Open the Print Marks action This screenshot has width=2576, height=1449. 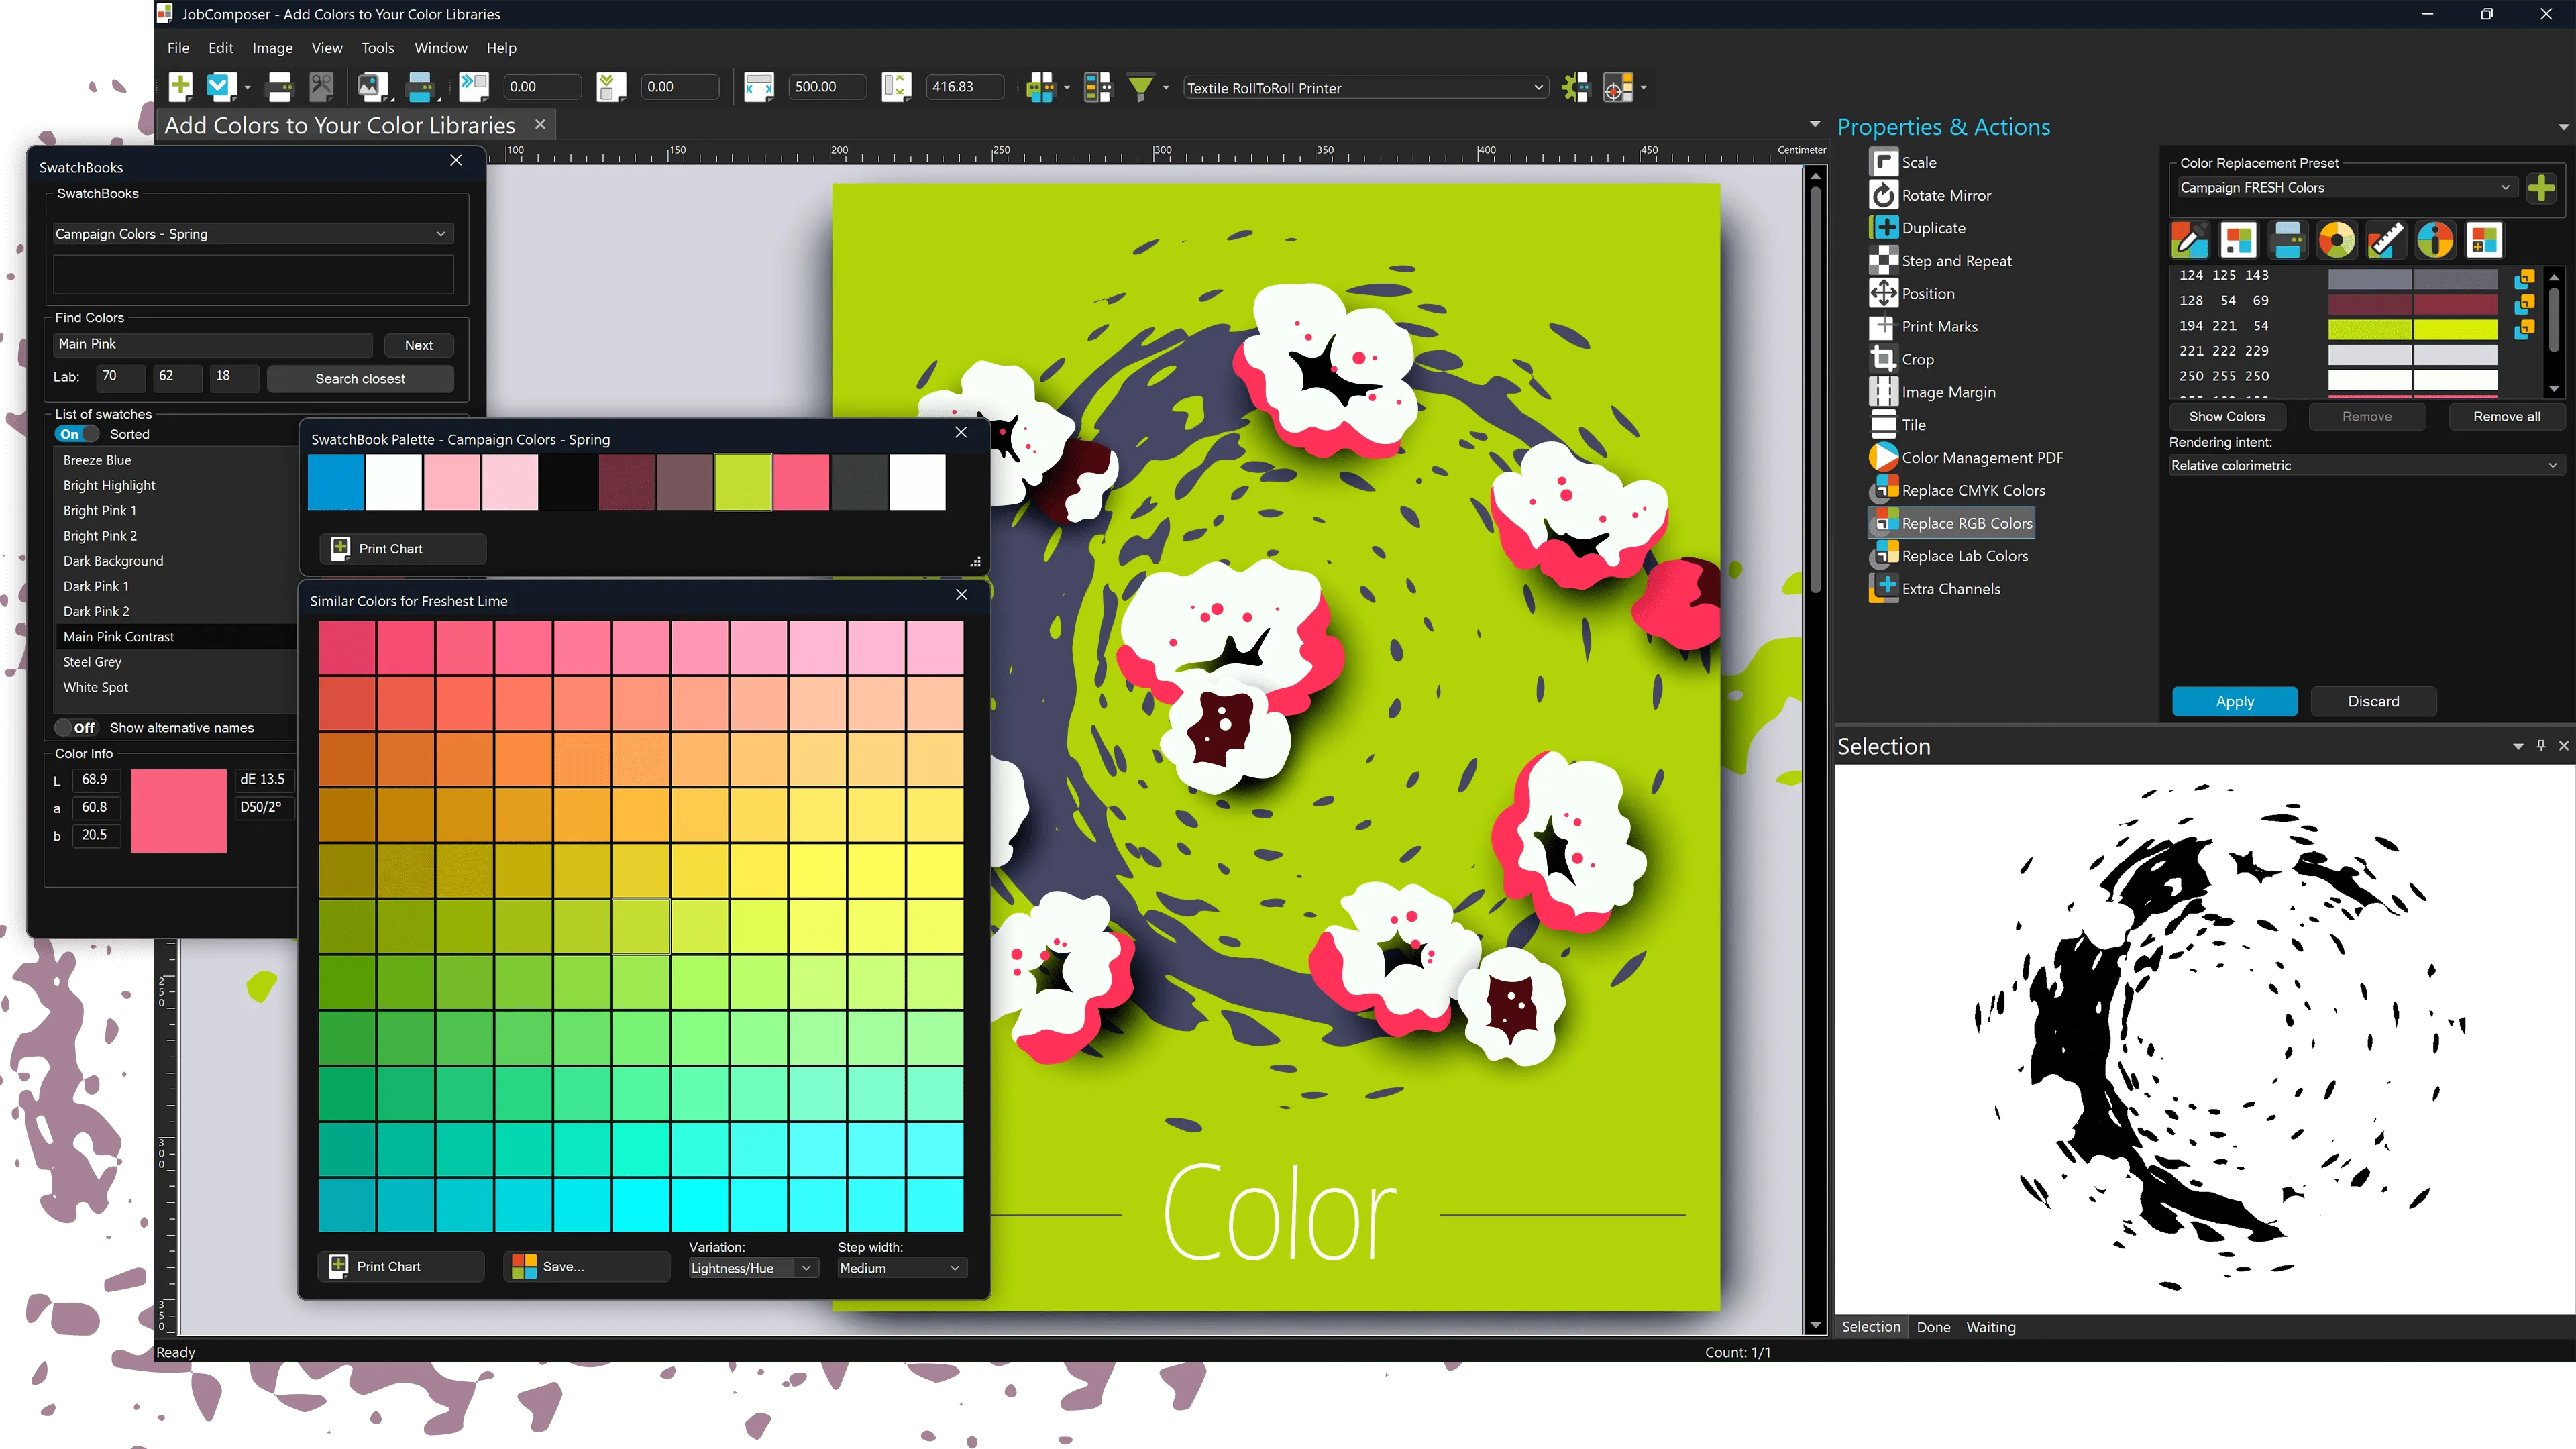[x=1924, y=327]
